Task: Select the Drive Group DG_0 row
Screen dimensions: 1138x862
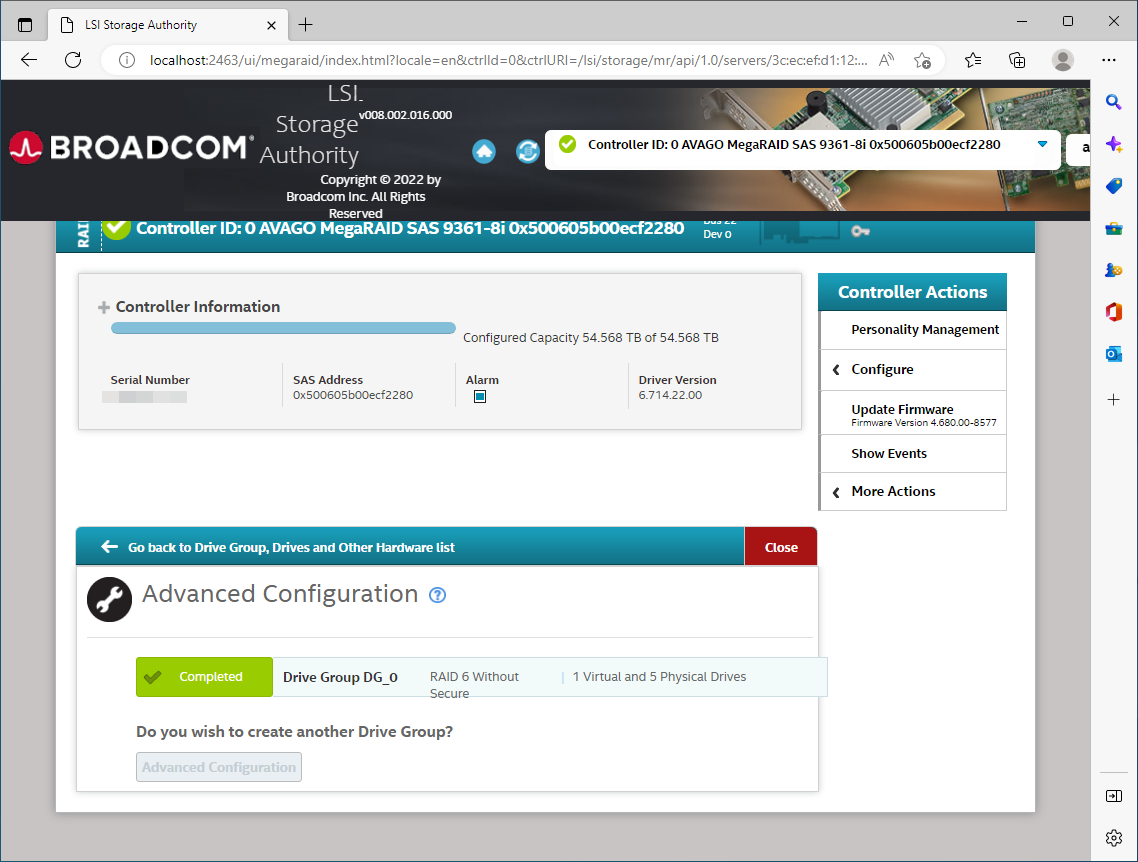Action: [x=481, y=677]
